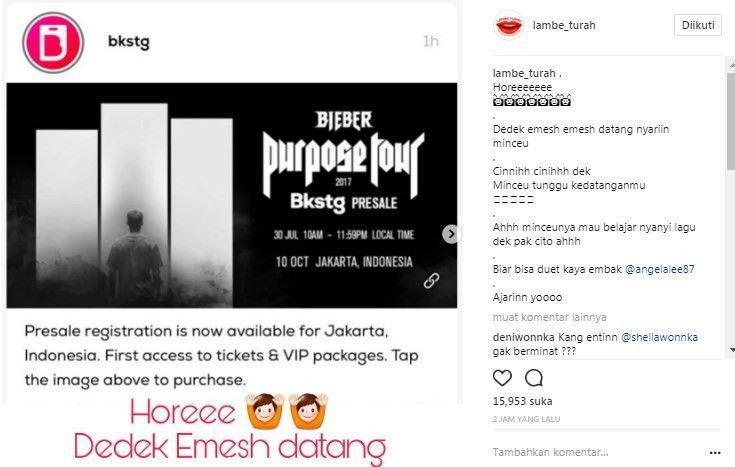Viewport: 735px width, 467px height.
Task: Like the post with the heart icon
Action: (x=502, y=378)
